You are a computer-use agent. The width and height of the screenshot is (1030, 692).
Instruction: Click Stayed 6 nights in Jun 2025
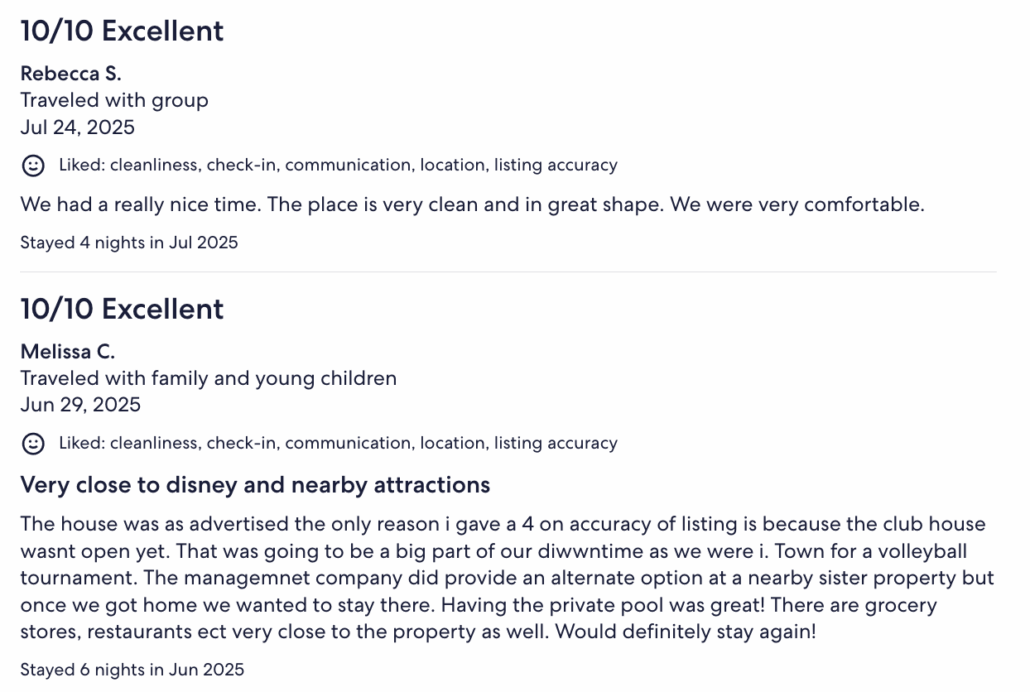pyautogui.click(x=132, y=670)
